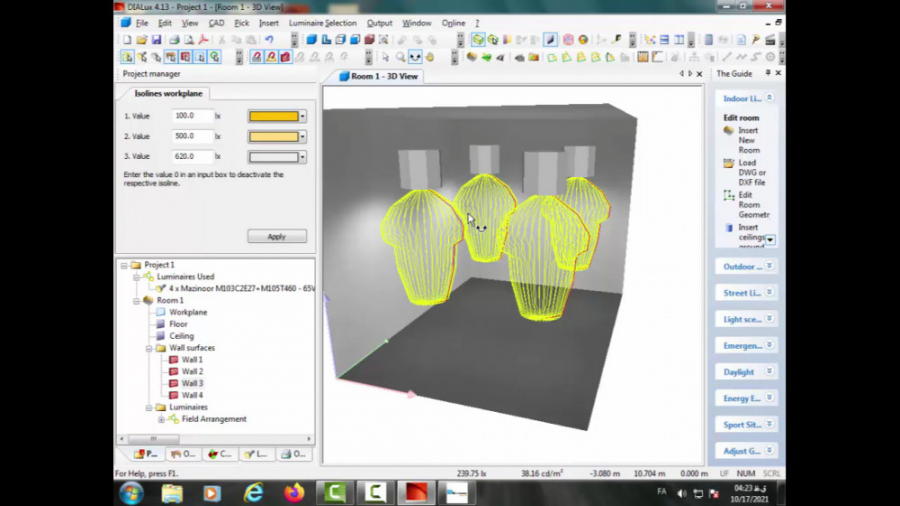900x506 pixels.
Task: Toggle the pin on The Guide panel
Action: (x=768, y=74)
